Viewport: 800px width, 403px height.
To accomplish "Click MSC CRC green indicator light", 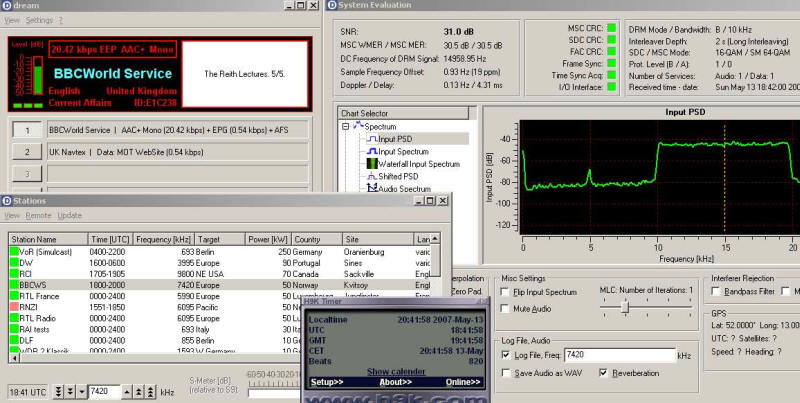I will 611,28.
